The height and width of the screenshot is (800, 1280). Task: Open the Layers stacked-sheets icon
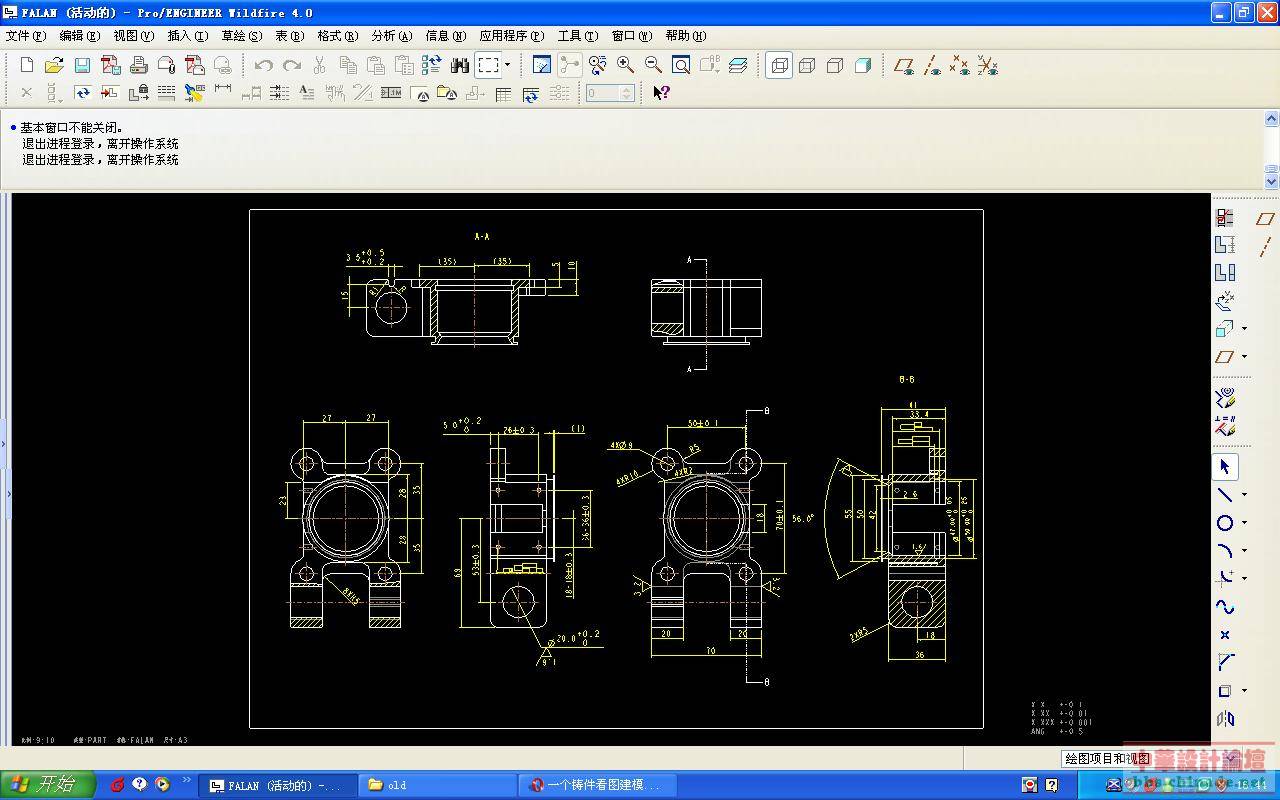tap(738, 65)
